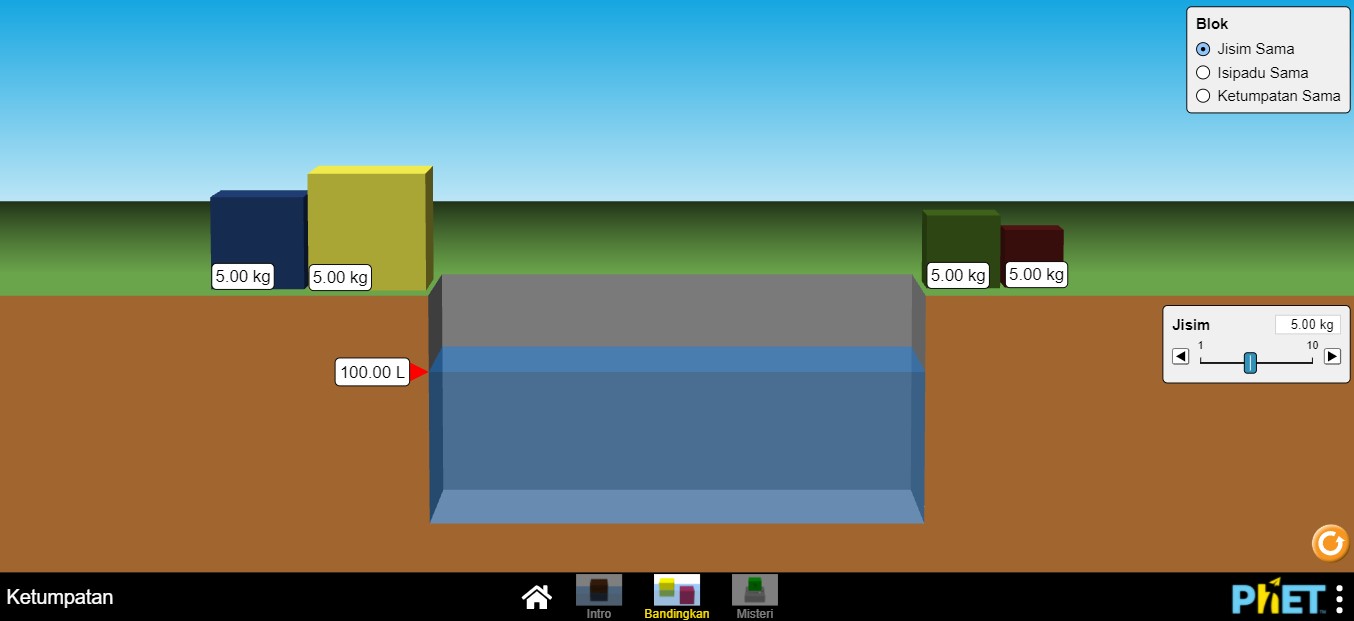
Task: Select the Bandingkan screen icon
Action: tap(677, 591)
